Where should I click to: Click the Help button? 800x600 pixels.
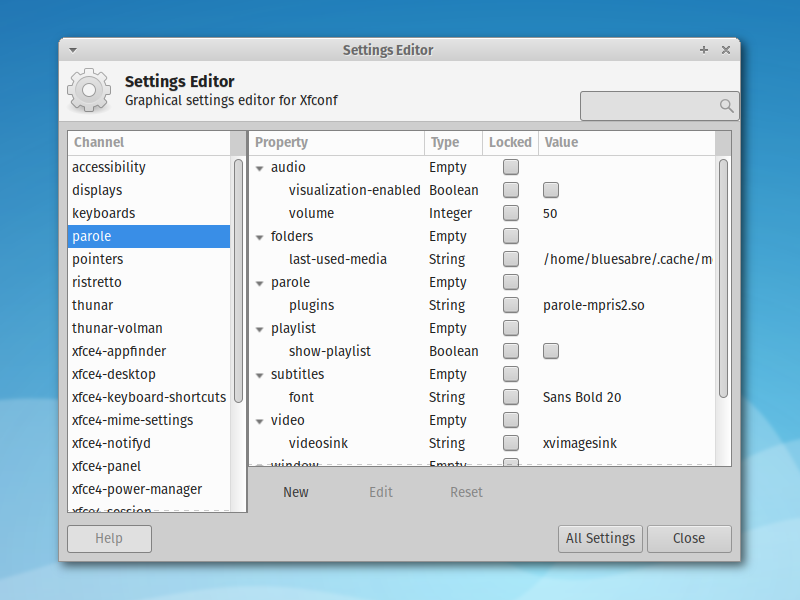point(109,538)
